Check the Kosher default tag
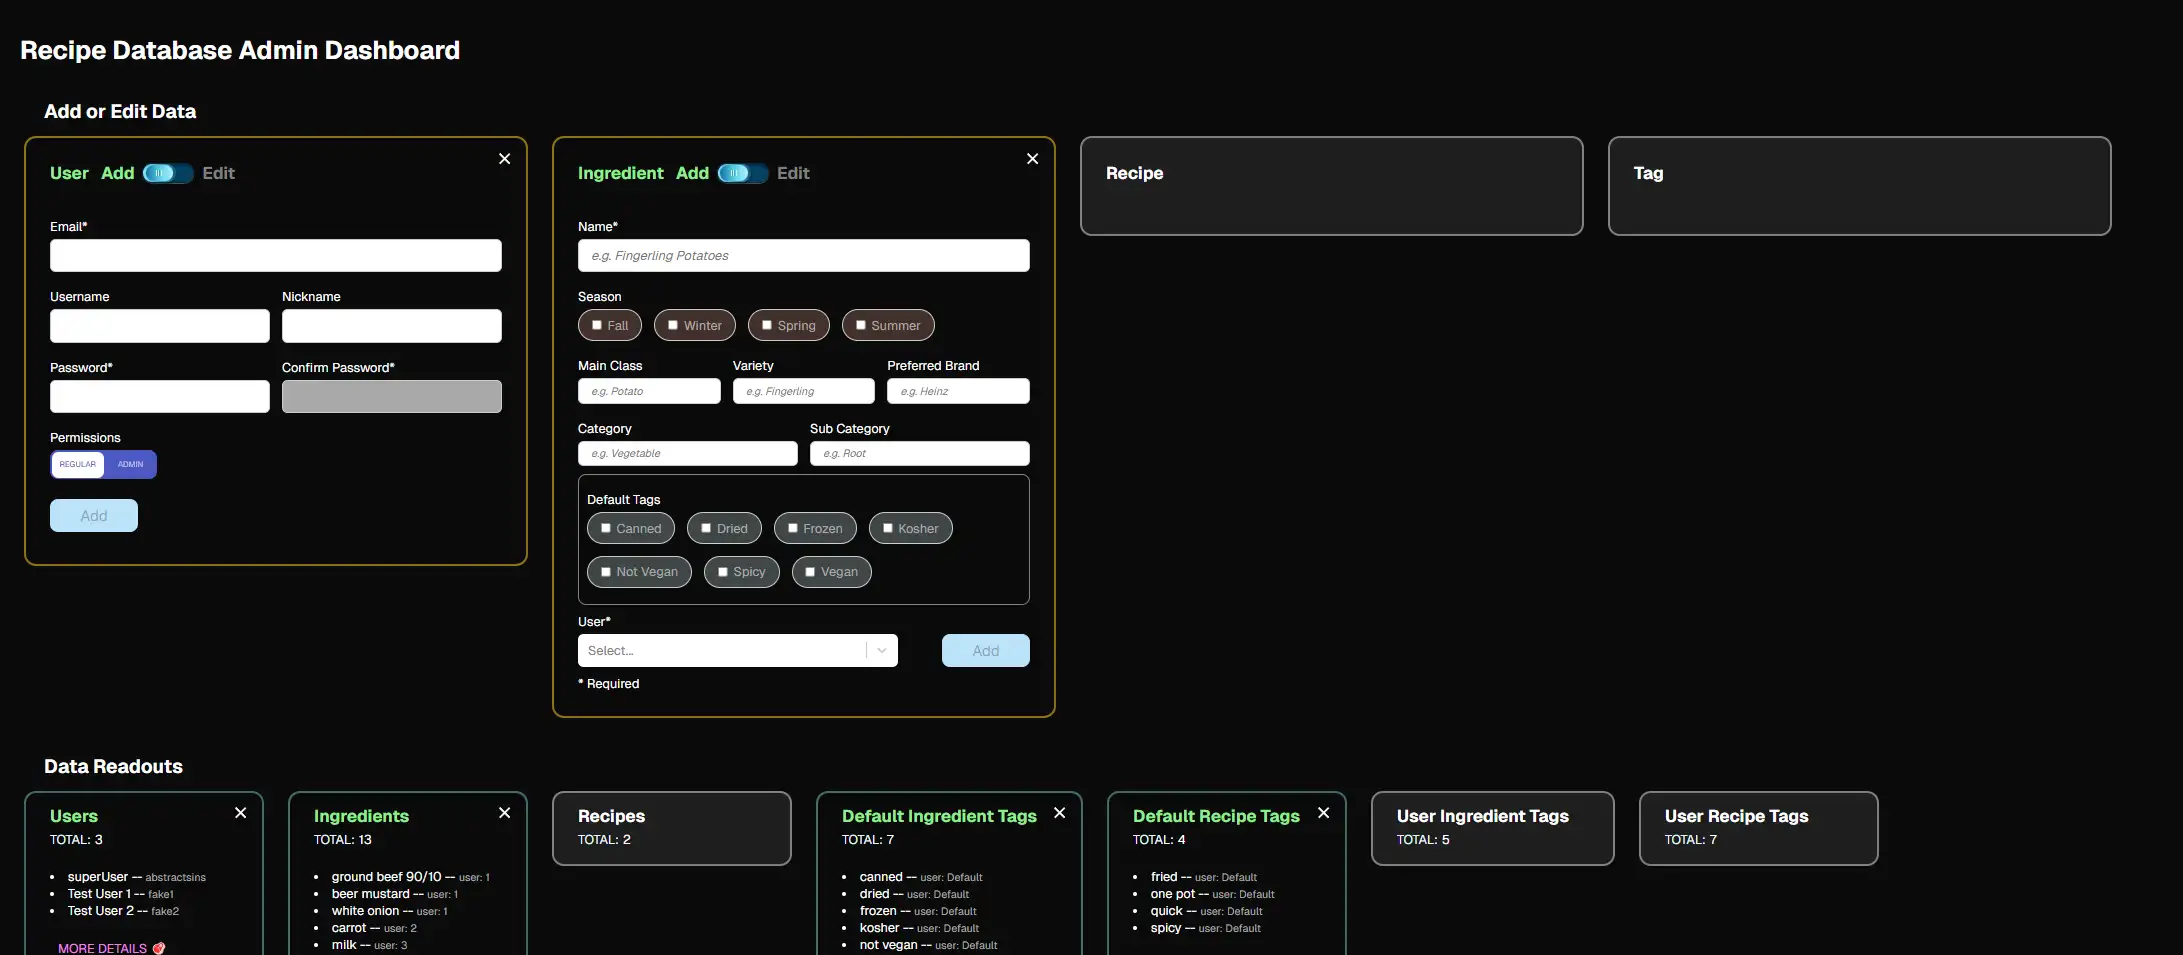2183x955 pixels. [888, 528]
